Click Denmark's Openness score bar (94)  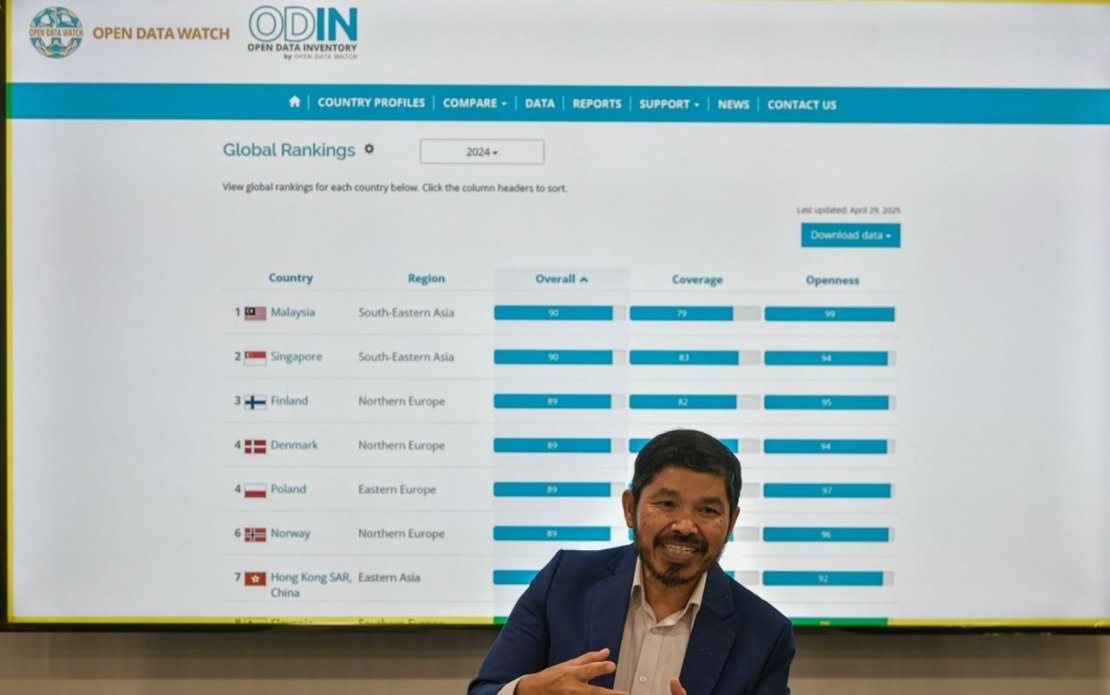point(829,447)
